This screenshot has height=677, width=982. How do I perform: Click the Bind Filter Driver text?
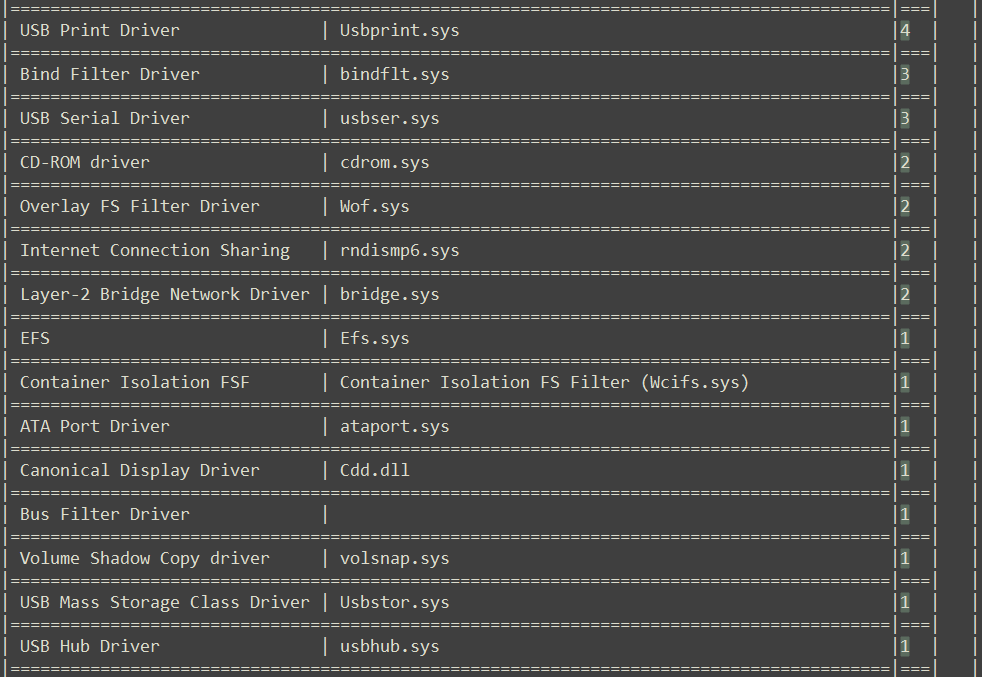pos(110,74)
